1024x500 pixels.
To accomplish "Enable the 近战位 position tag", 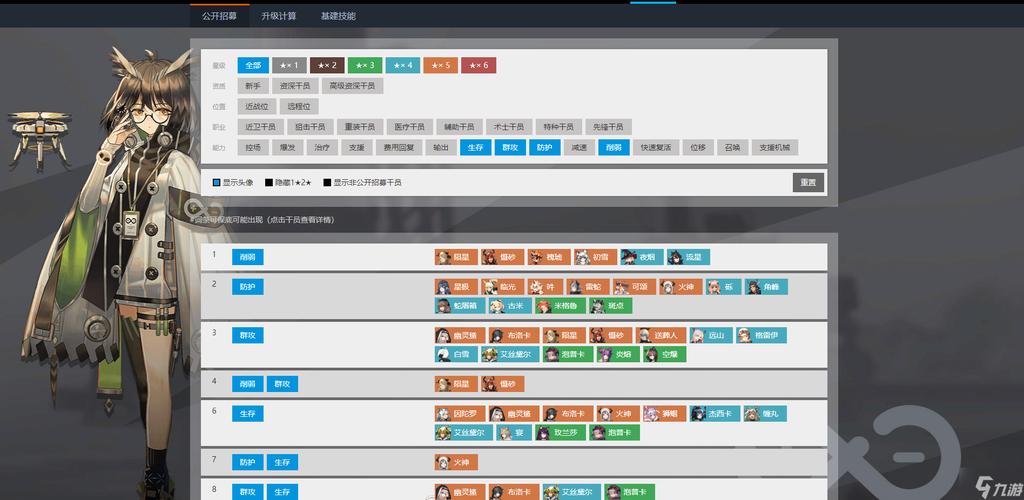I will coord(257,106).
